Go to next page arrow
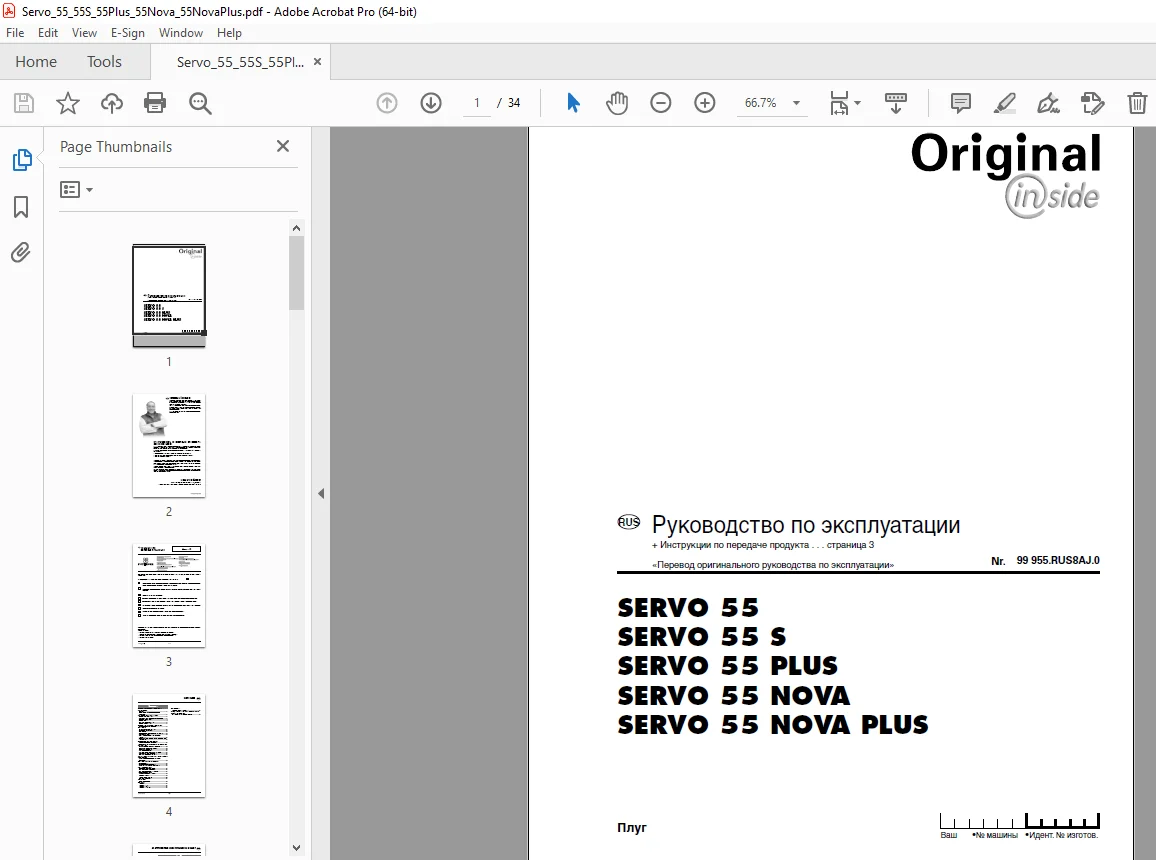Image resolution: width=1156 pixels, height=860 pixels. tap(431, 103)
